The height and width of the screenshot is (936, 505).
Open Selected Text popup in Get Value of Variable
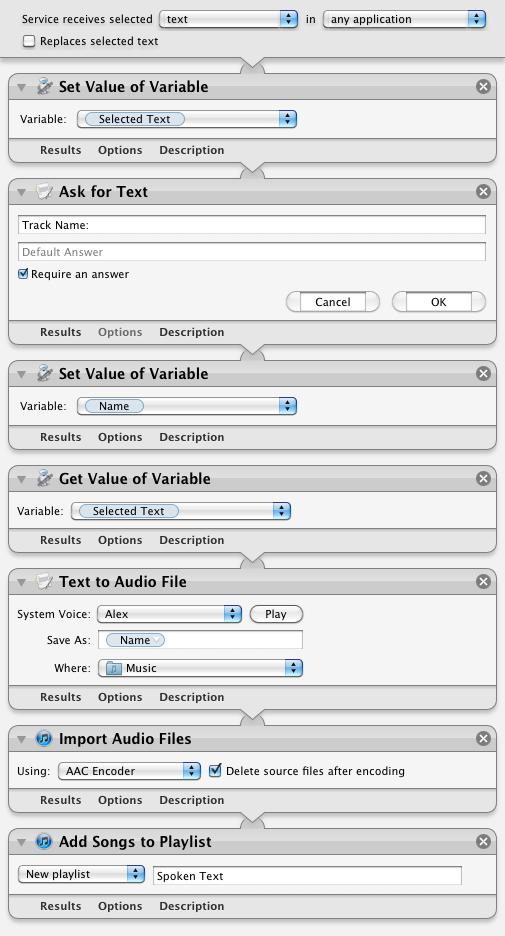point(181,511)
